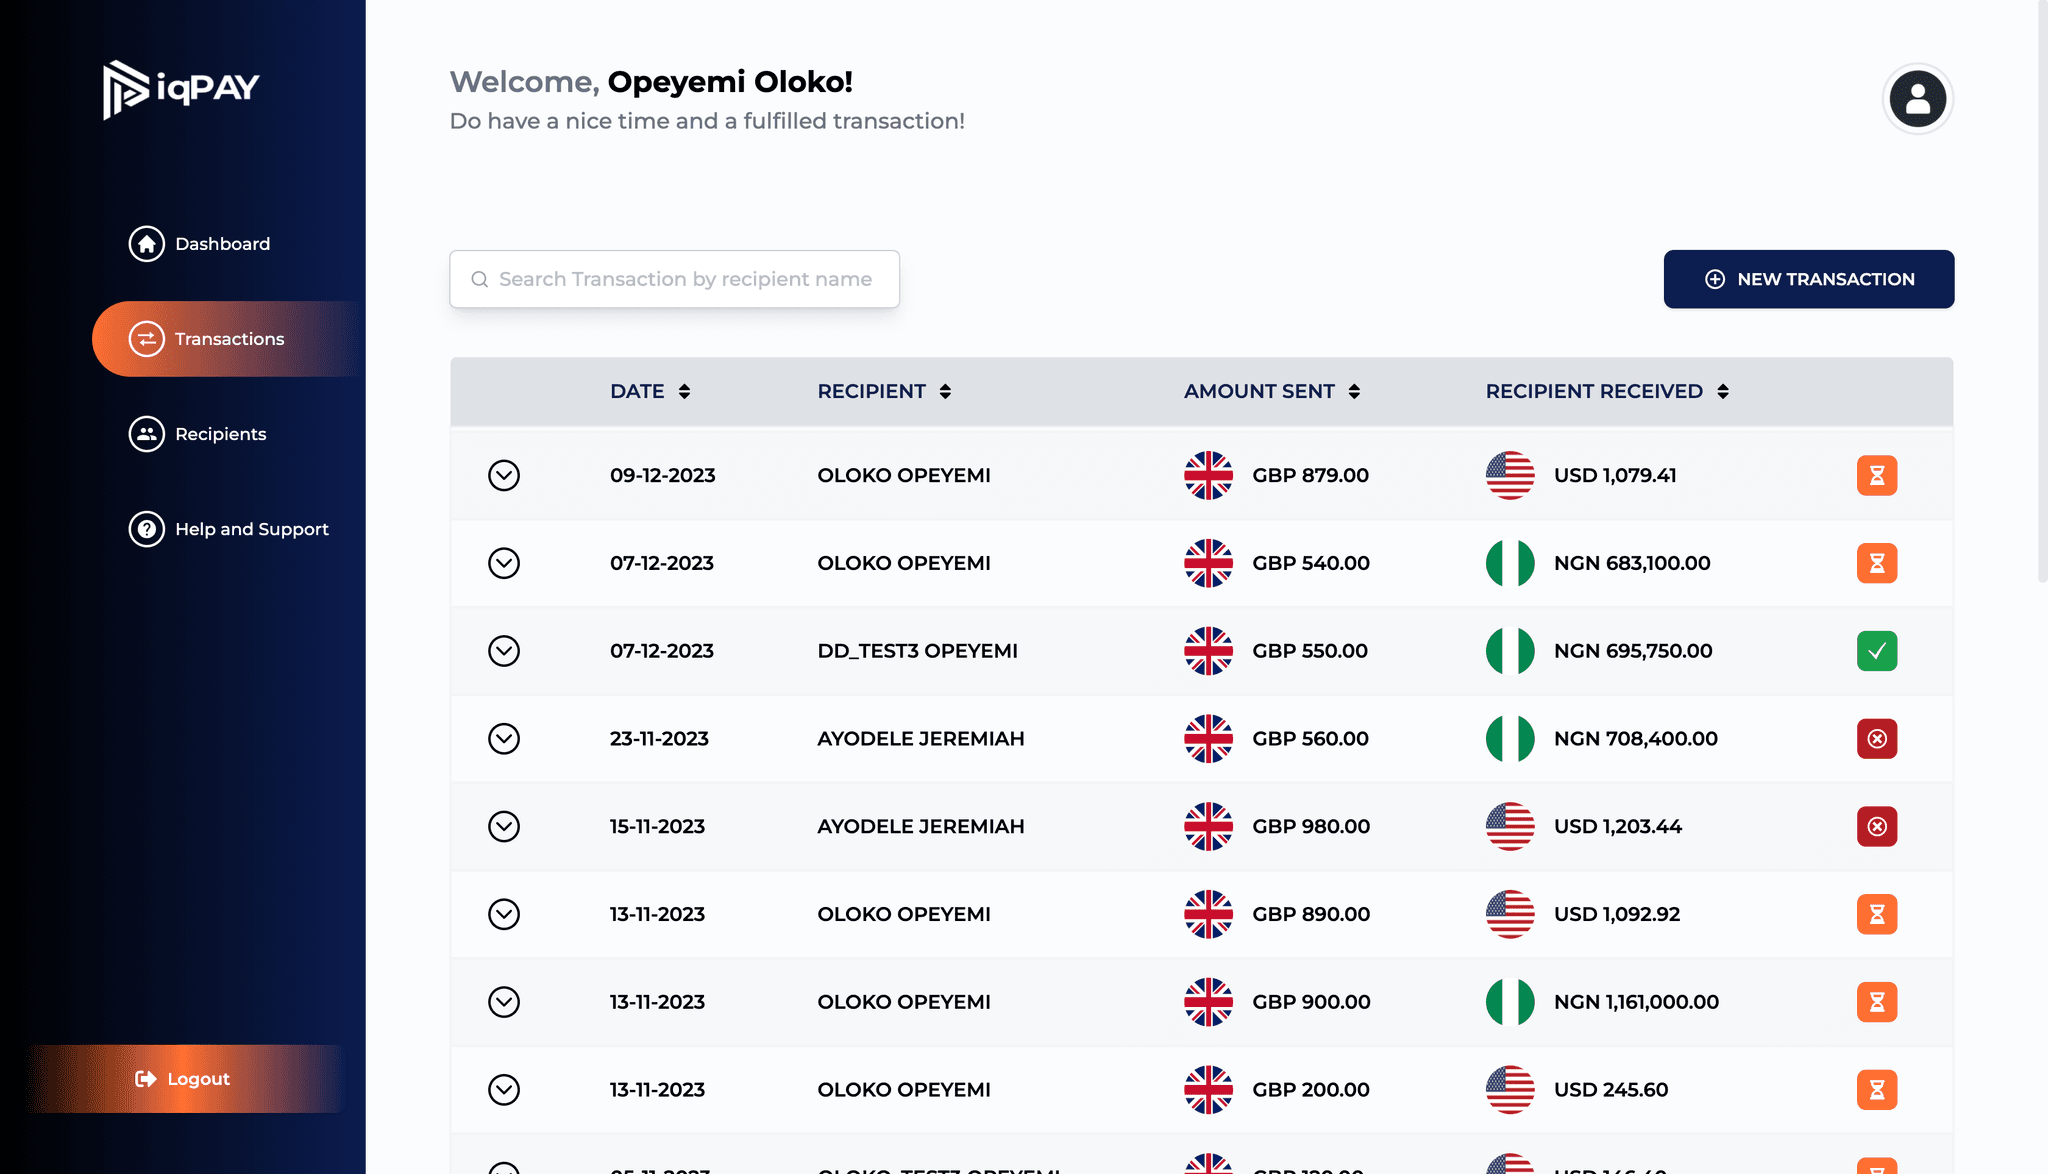The image size is (2048, 1174).
Task: Click UK flag beside GBP 560.00
Action: click(1208, 739)
